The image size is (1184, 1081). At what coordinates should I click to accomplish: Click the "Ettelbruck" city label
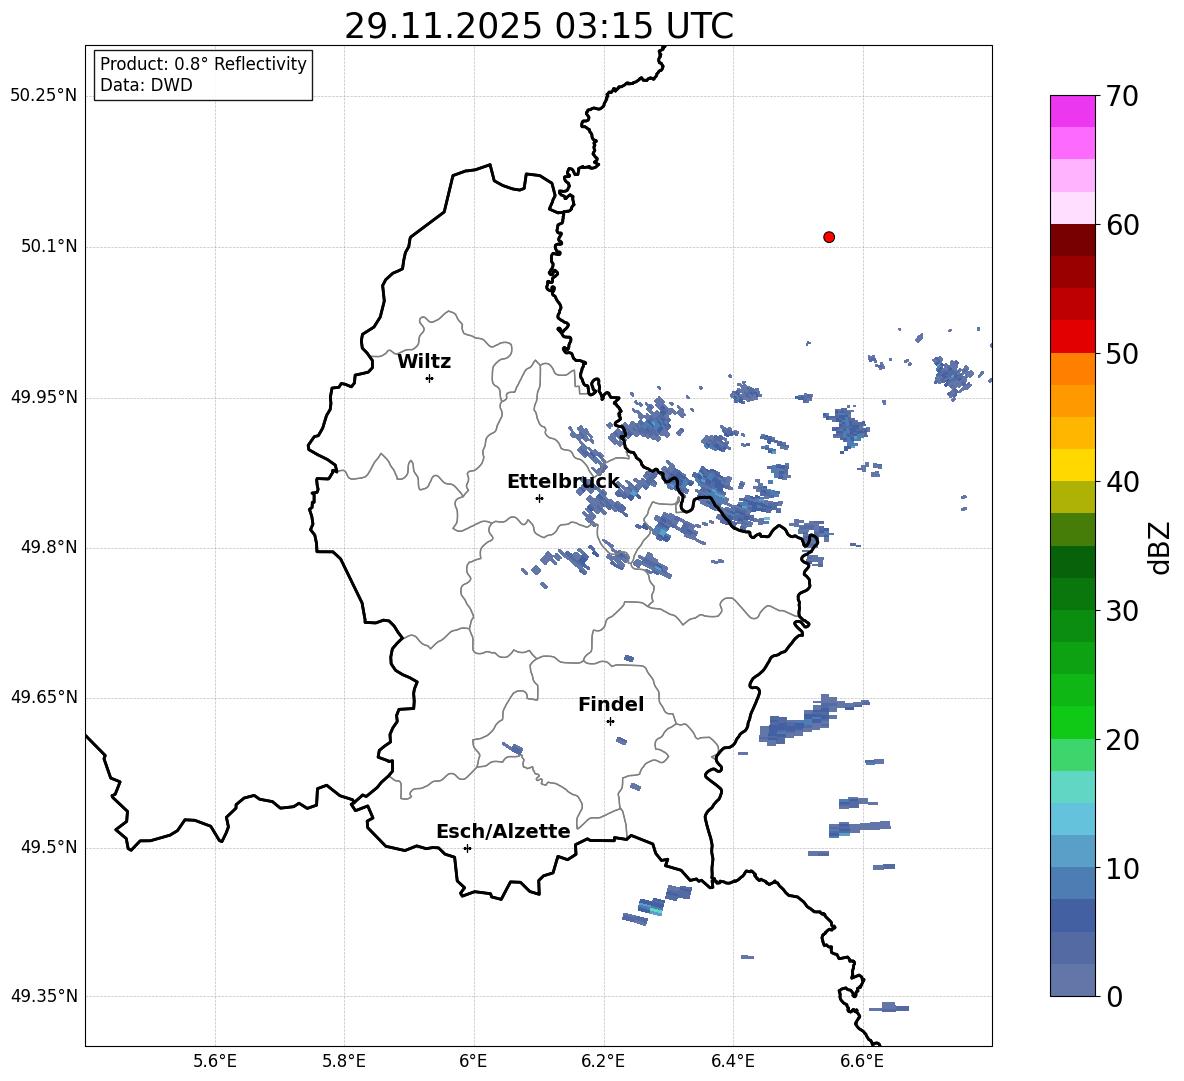(x=563, y=482)
